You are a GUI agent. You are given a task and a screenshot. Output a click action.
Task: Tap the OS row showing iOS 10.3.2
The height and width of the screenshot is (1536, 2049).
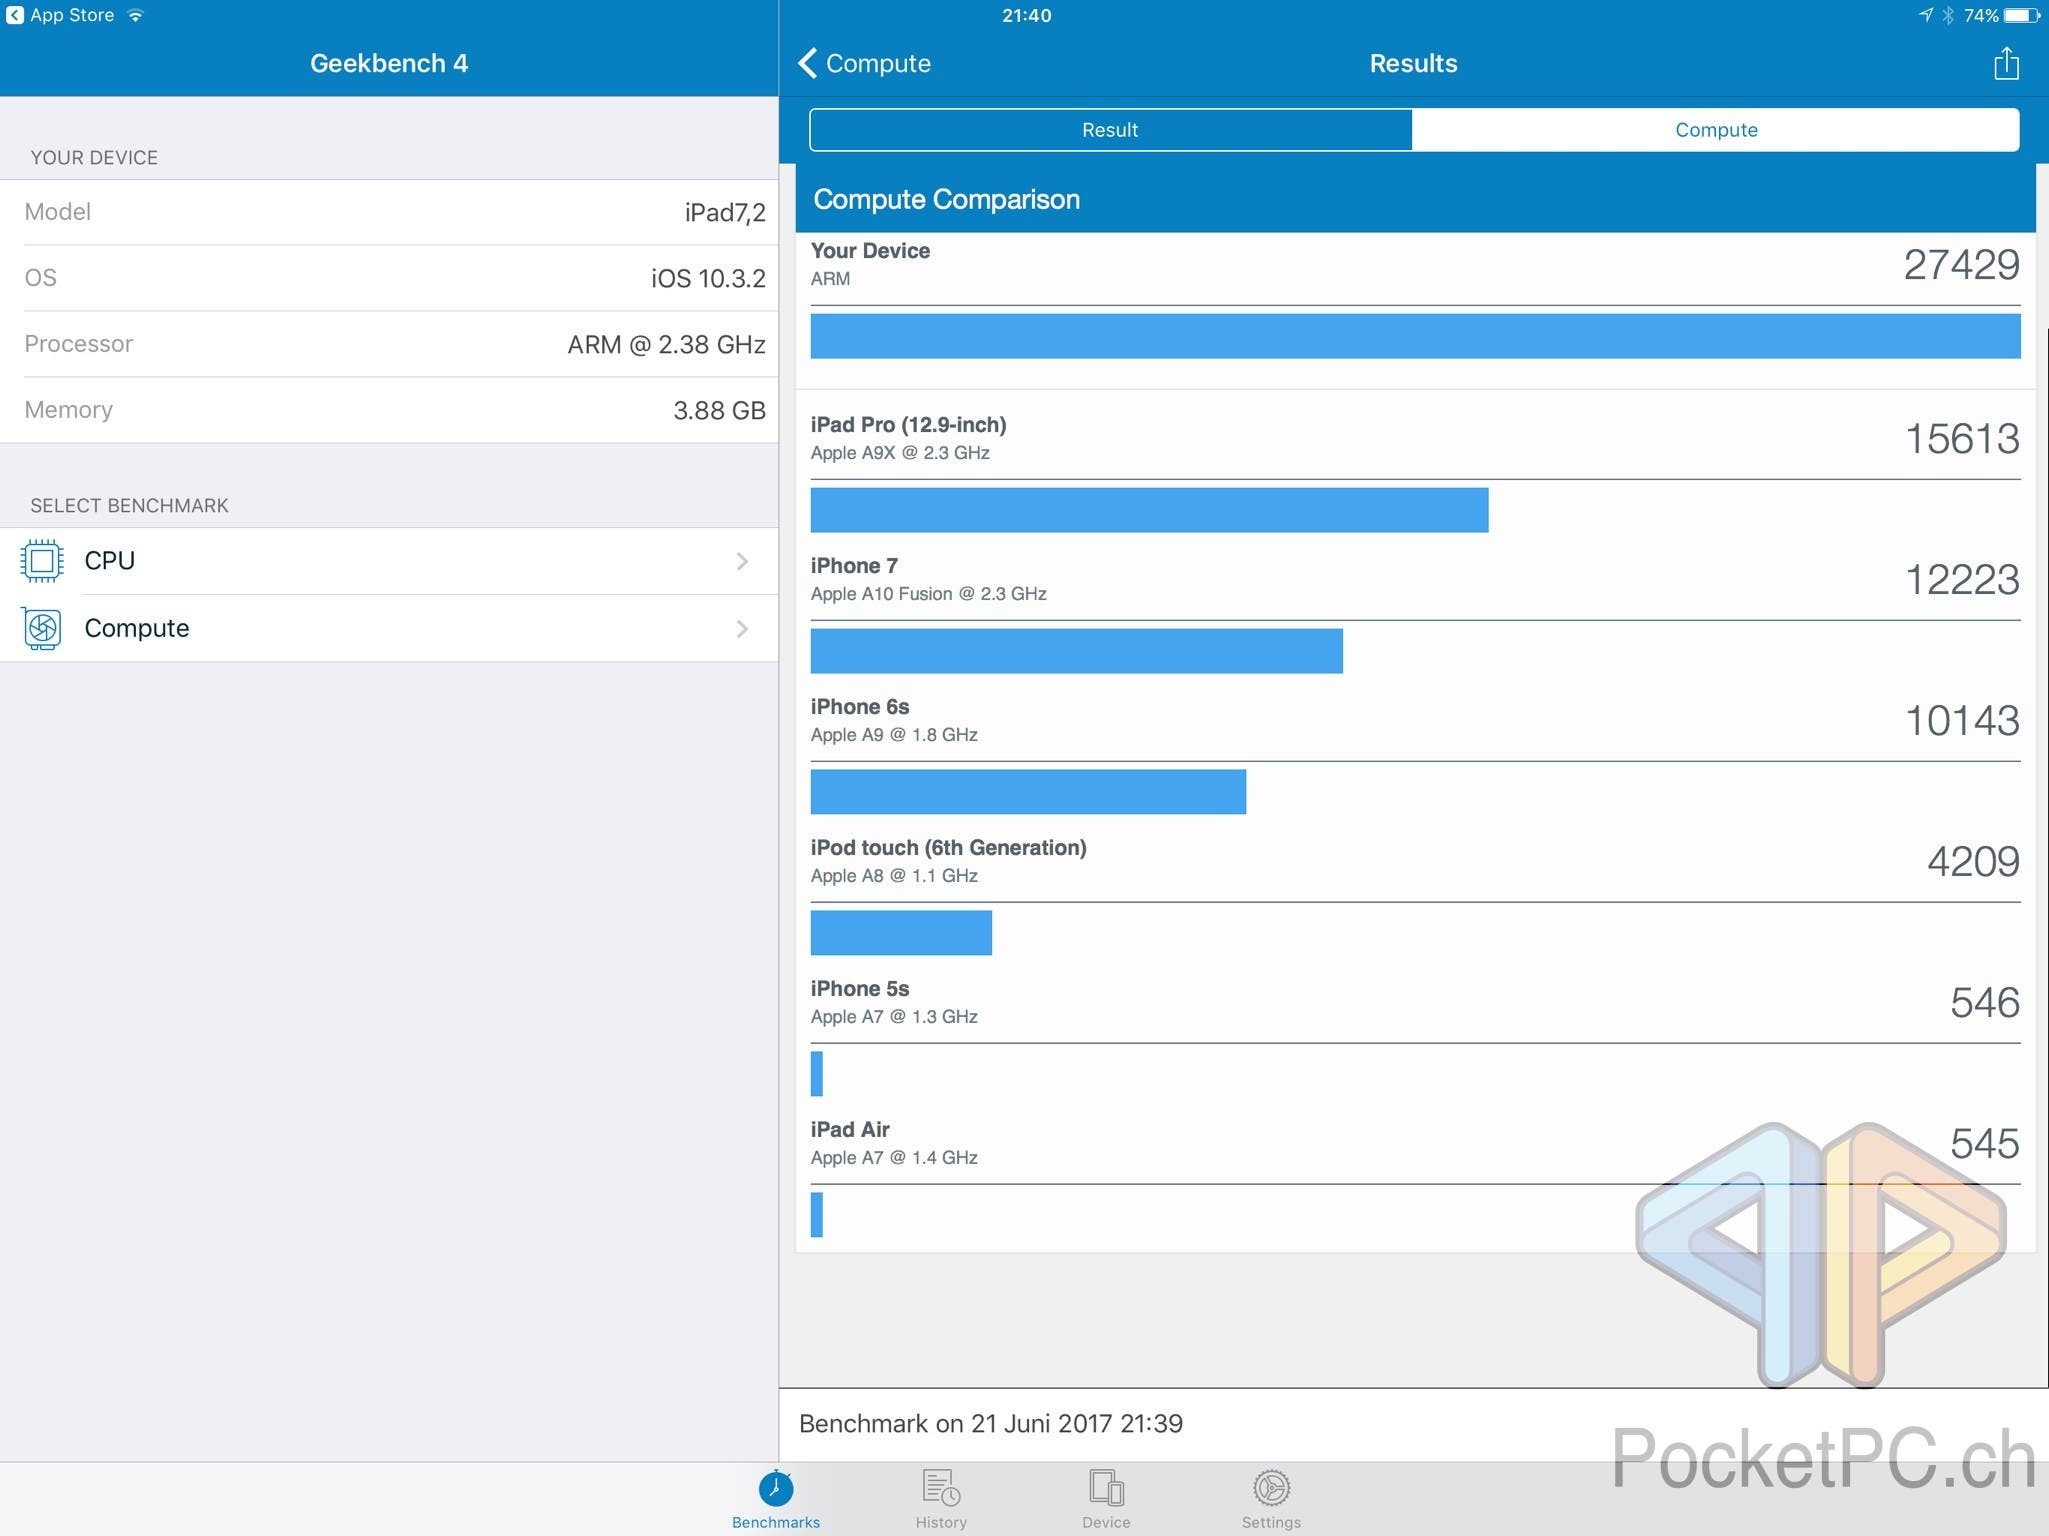pyautogui.click(x=389, y=278)
